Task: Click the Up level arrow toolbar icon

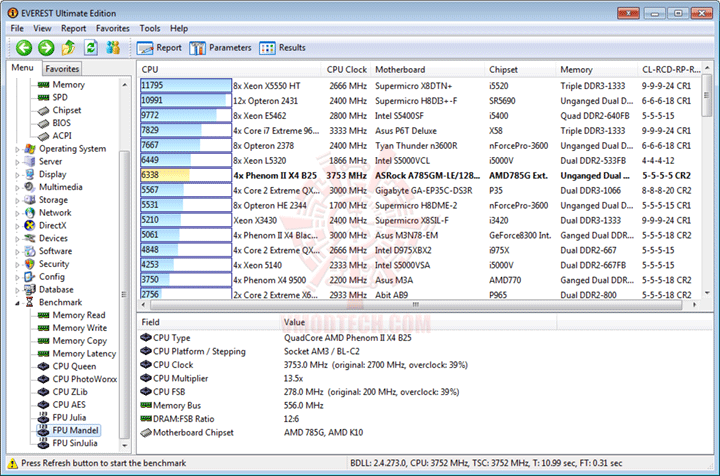Action: pyautogui.click(x=68, y=48)
